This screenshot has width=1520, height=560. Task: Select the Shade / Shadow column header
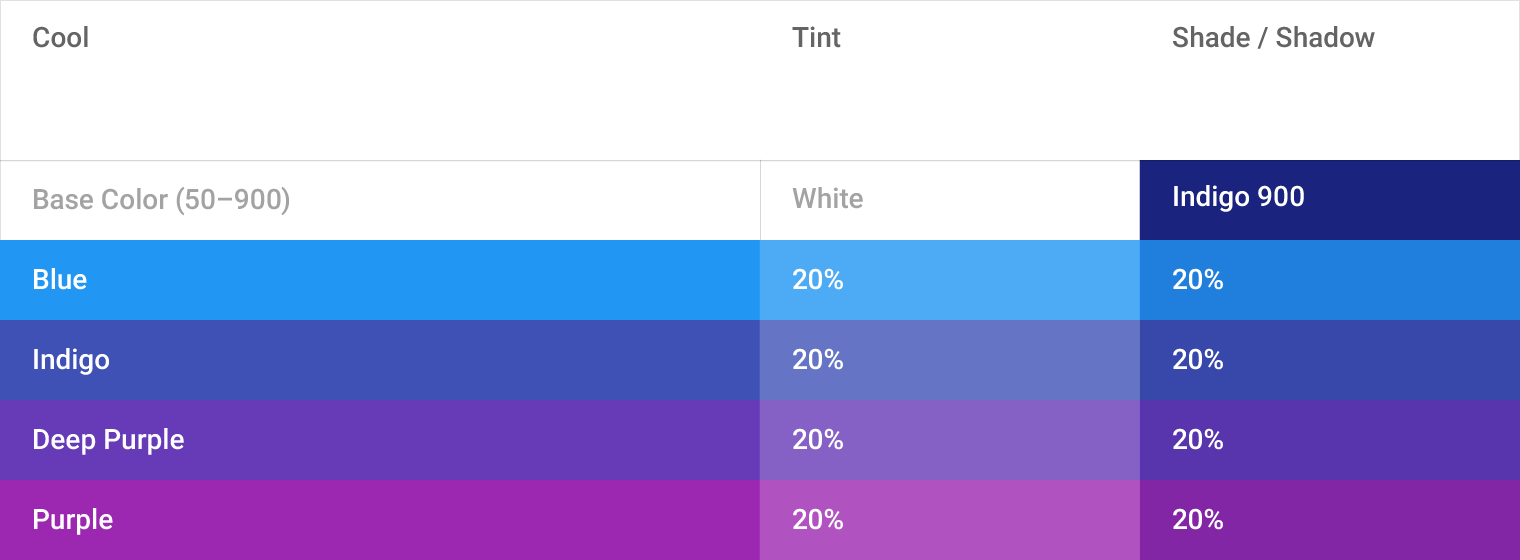pyautogui.click(x=1273, y=38)
